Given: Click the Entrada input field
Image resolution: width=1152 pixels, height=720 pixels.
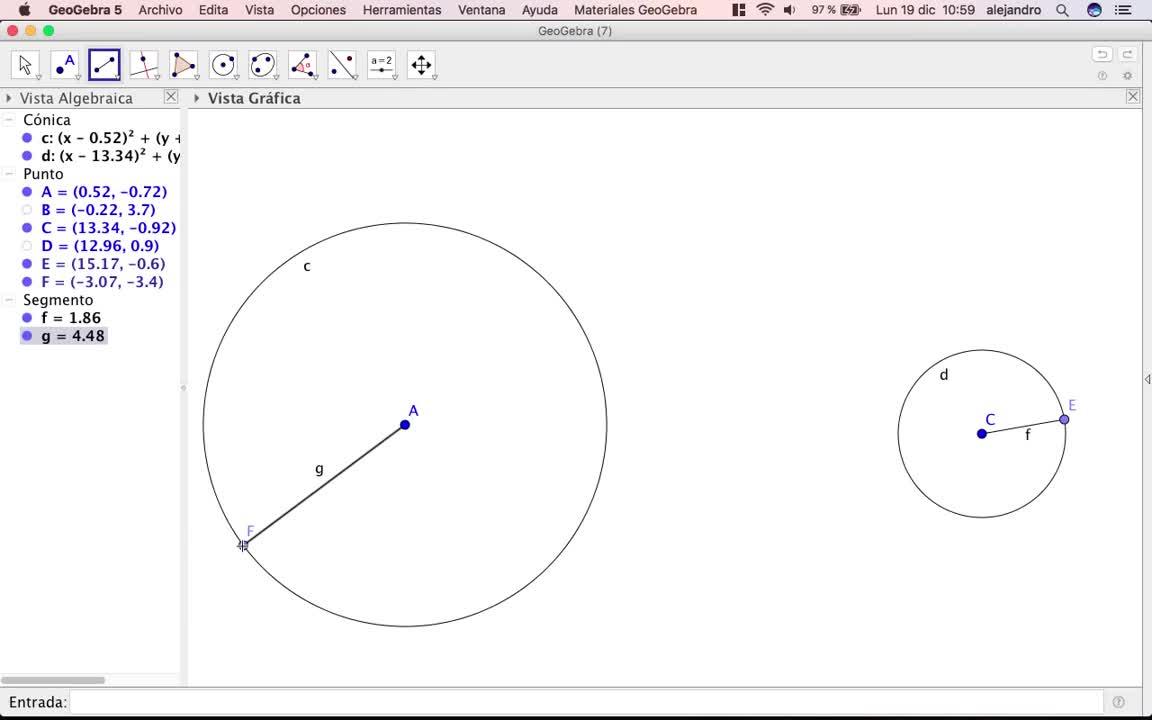Looking at the screenshot, I should tap(585, 702).
